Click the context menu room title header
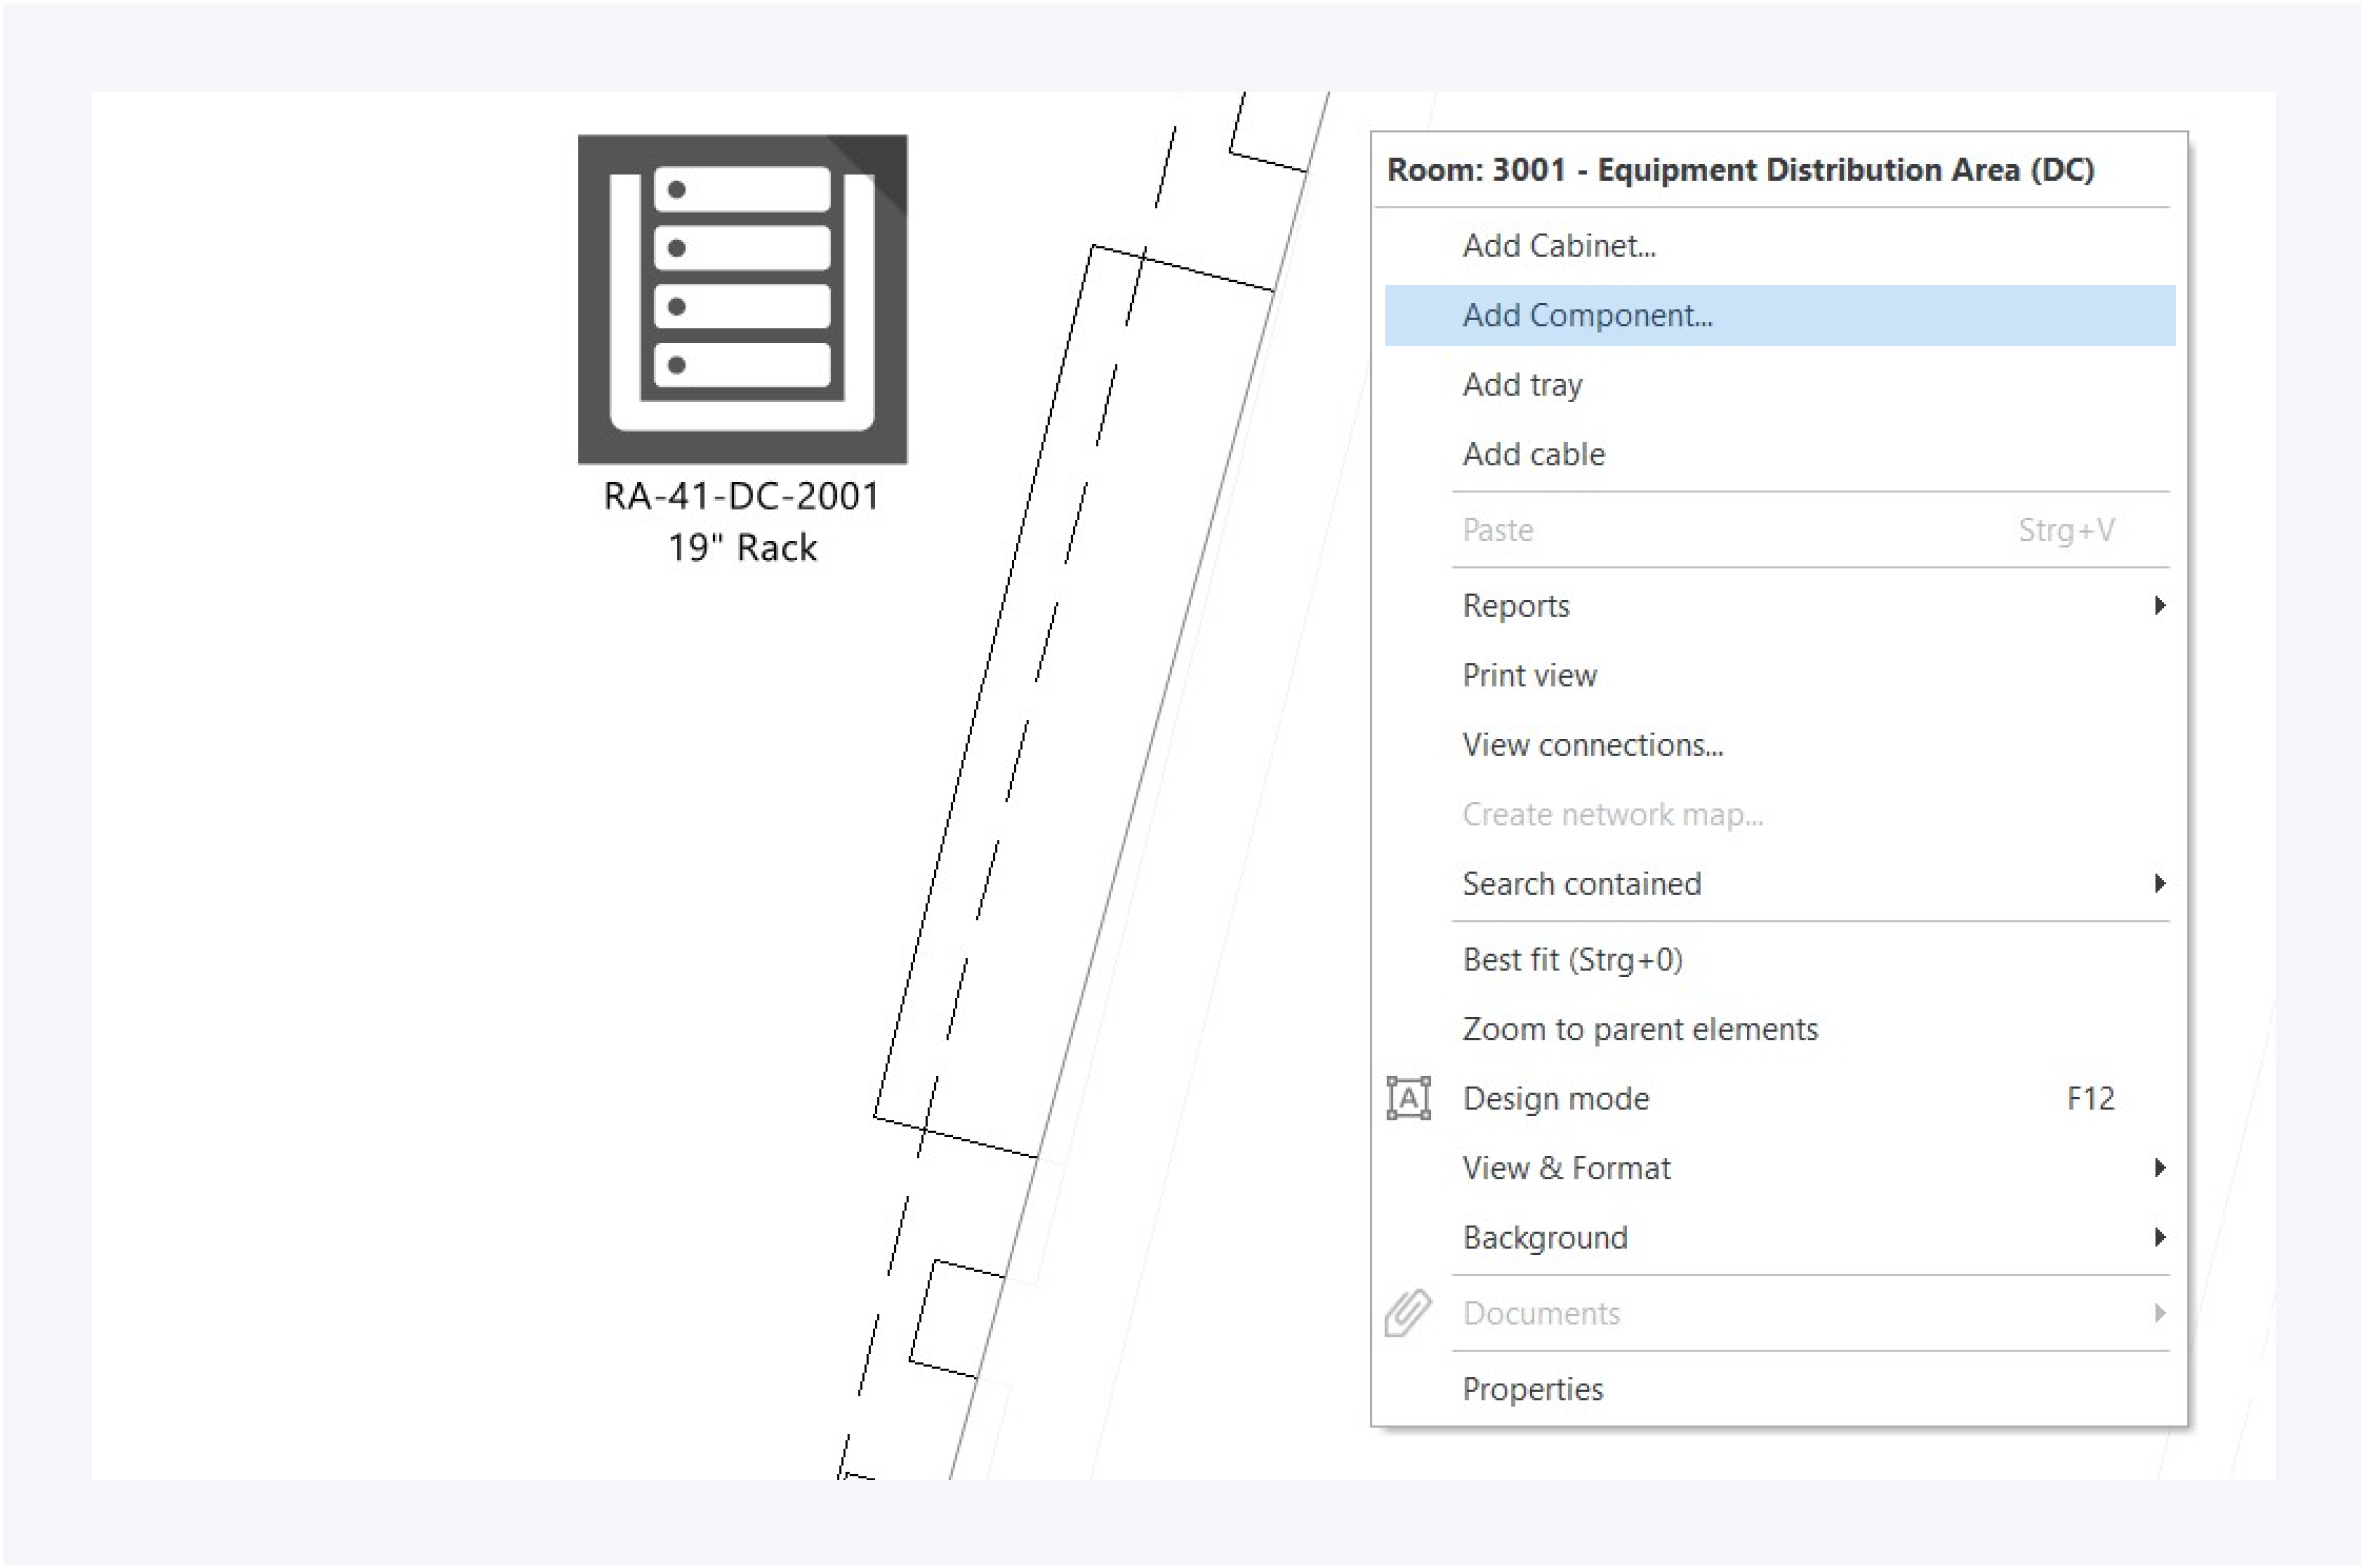Viewport: 2361px width, 1565px height. [x=1740, y=170]
